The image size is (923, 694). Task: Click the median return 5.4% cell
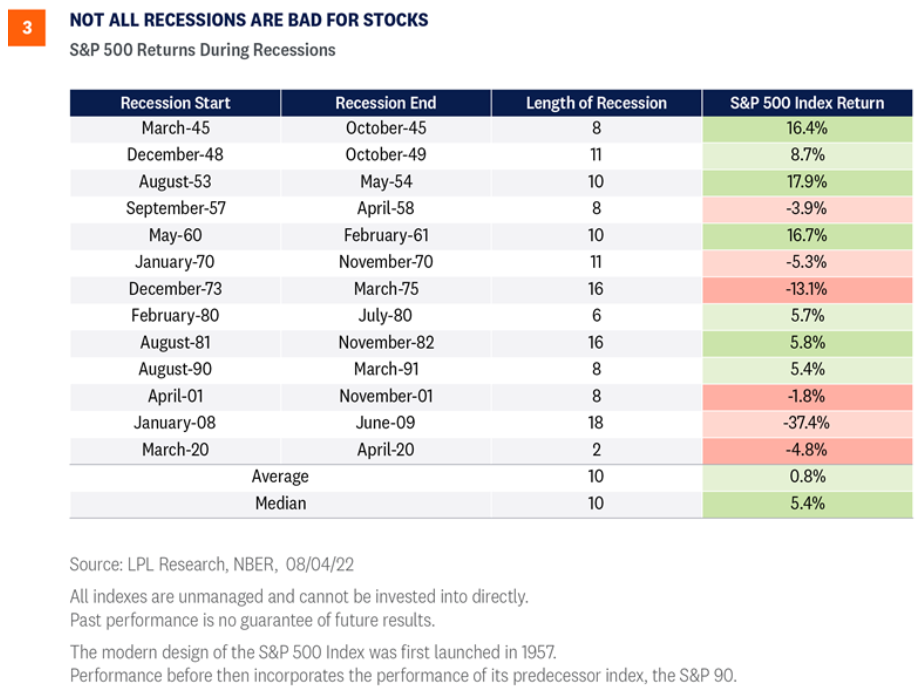pyautogui.click(x=808, y=503)
